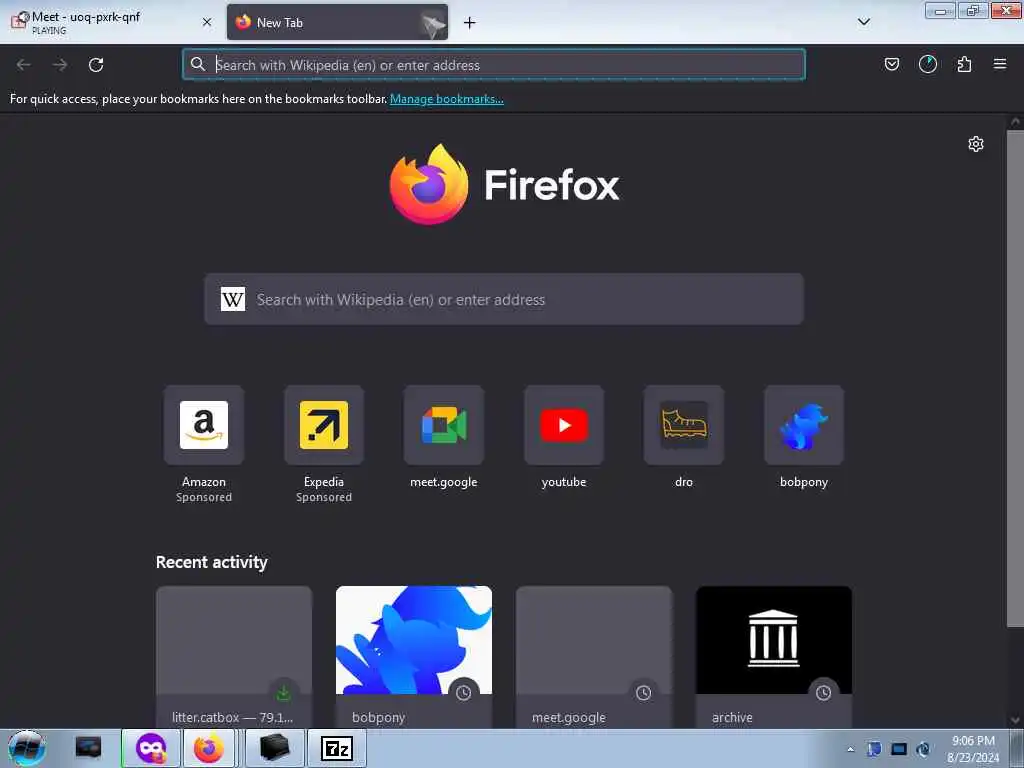Viewport: 1024px width, 768px height.
Task: Open Save to Pocket icon
Action: (891, 64)
